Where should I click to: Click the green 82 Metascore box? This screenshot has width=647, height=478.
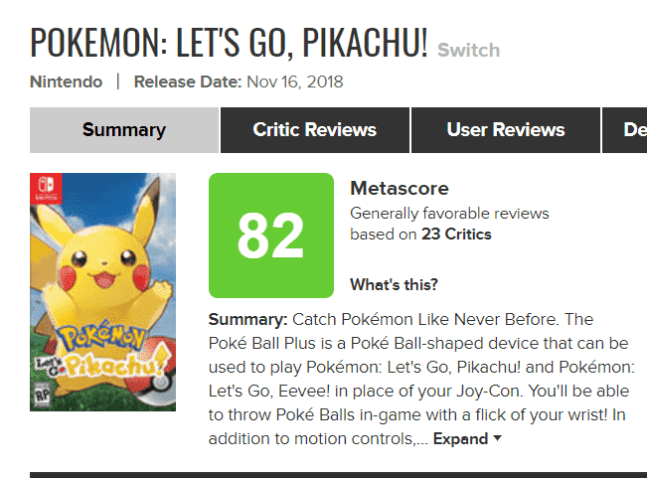click(271, 236)
